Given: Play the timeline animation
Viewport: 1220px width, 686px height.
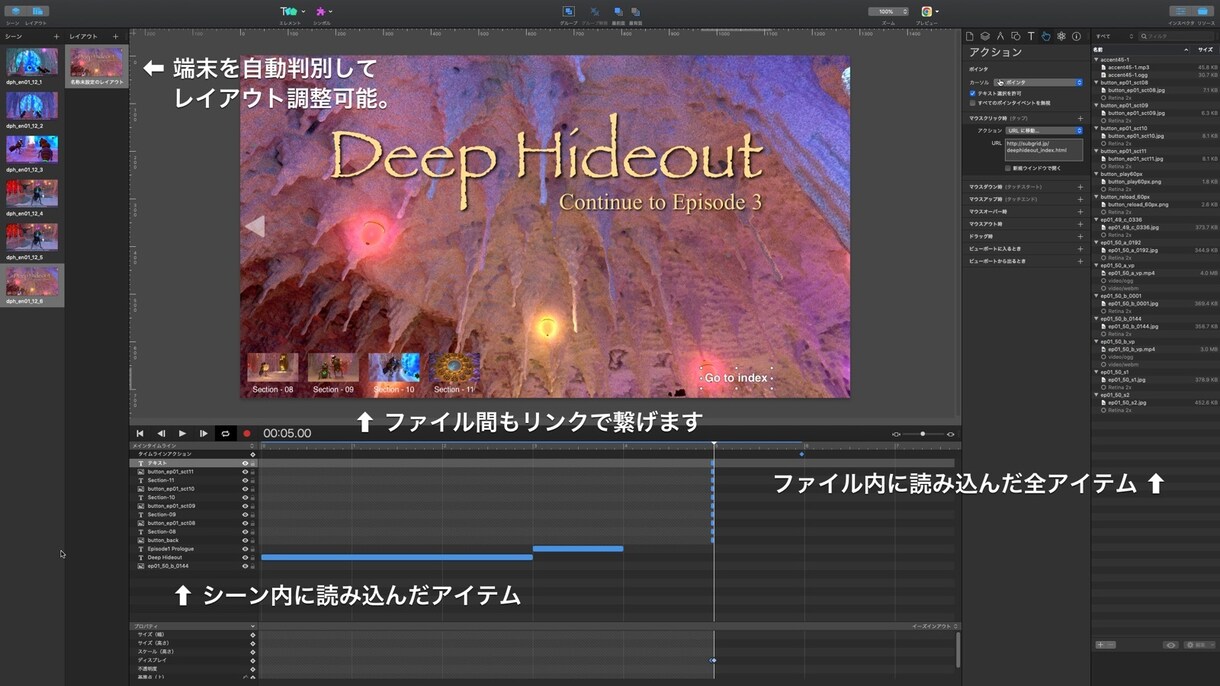Looking at the screenshot, I should 182,433.
